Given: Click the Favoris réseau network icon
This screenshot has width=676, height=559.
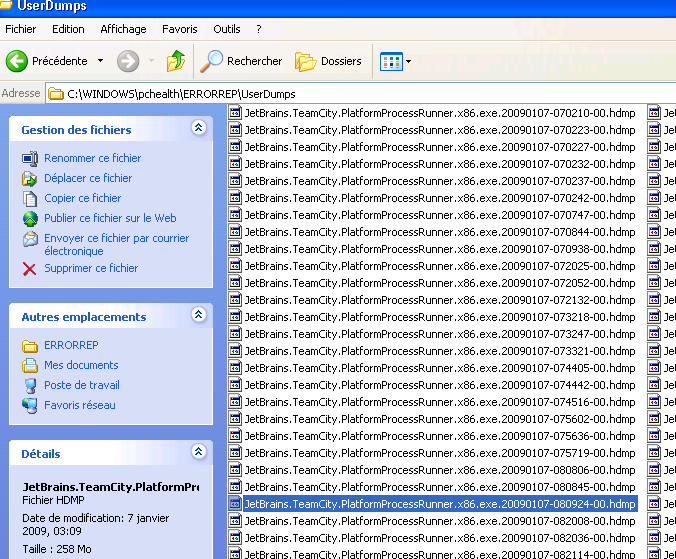Looking at the screenshot, I should 30,406.
